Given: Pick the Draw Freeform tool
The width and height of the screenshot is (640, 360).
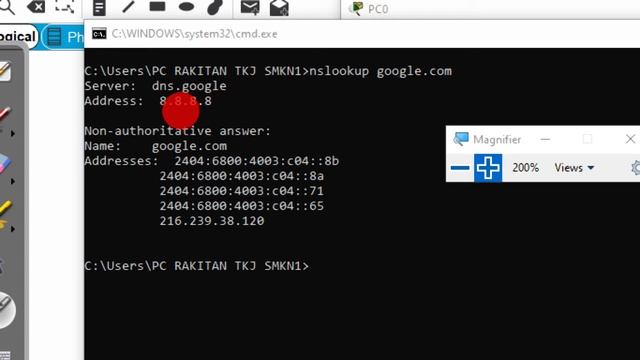Looking at the screenshot, I should (215, 7).
